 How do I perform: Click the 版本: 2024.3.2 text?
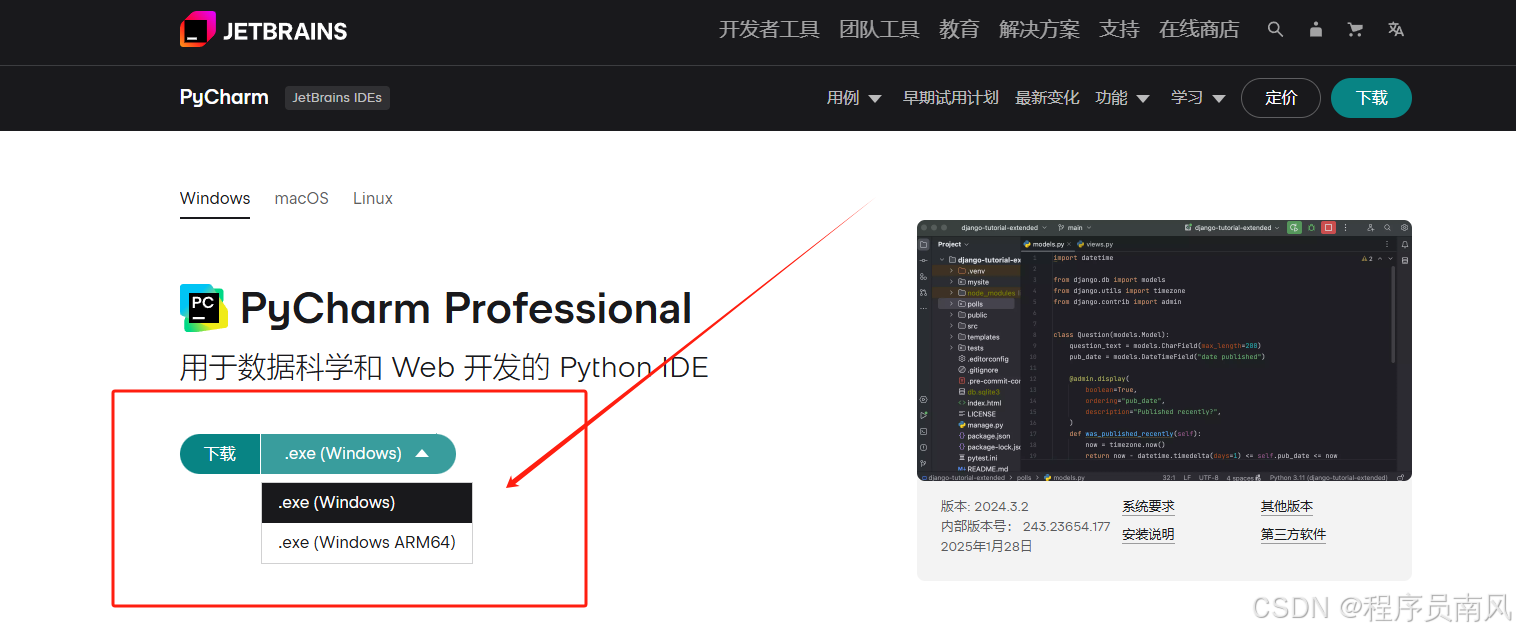(985, 507)
